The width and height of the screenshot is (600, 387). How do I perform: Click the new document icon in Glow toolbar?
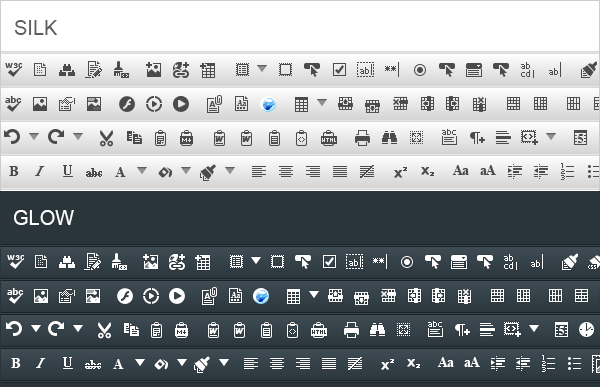pyautogui.click(x=41, y=261)
